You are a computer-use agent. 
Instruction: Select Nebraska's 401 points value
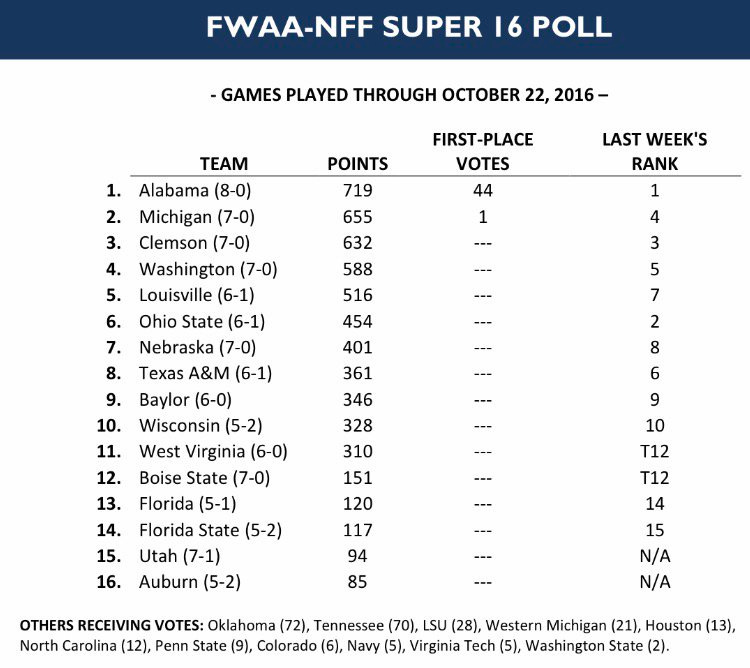[x=357, y=347]
